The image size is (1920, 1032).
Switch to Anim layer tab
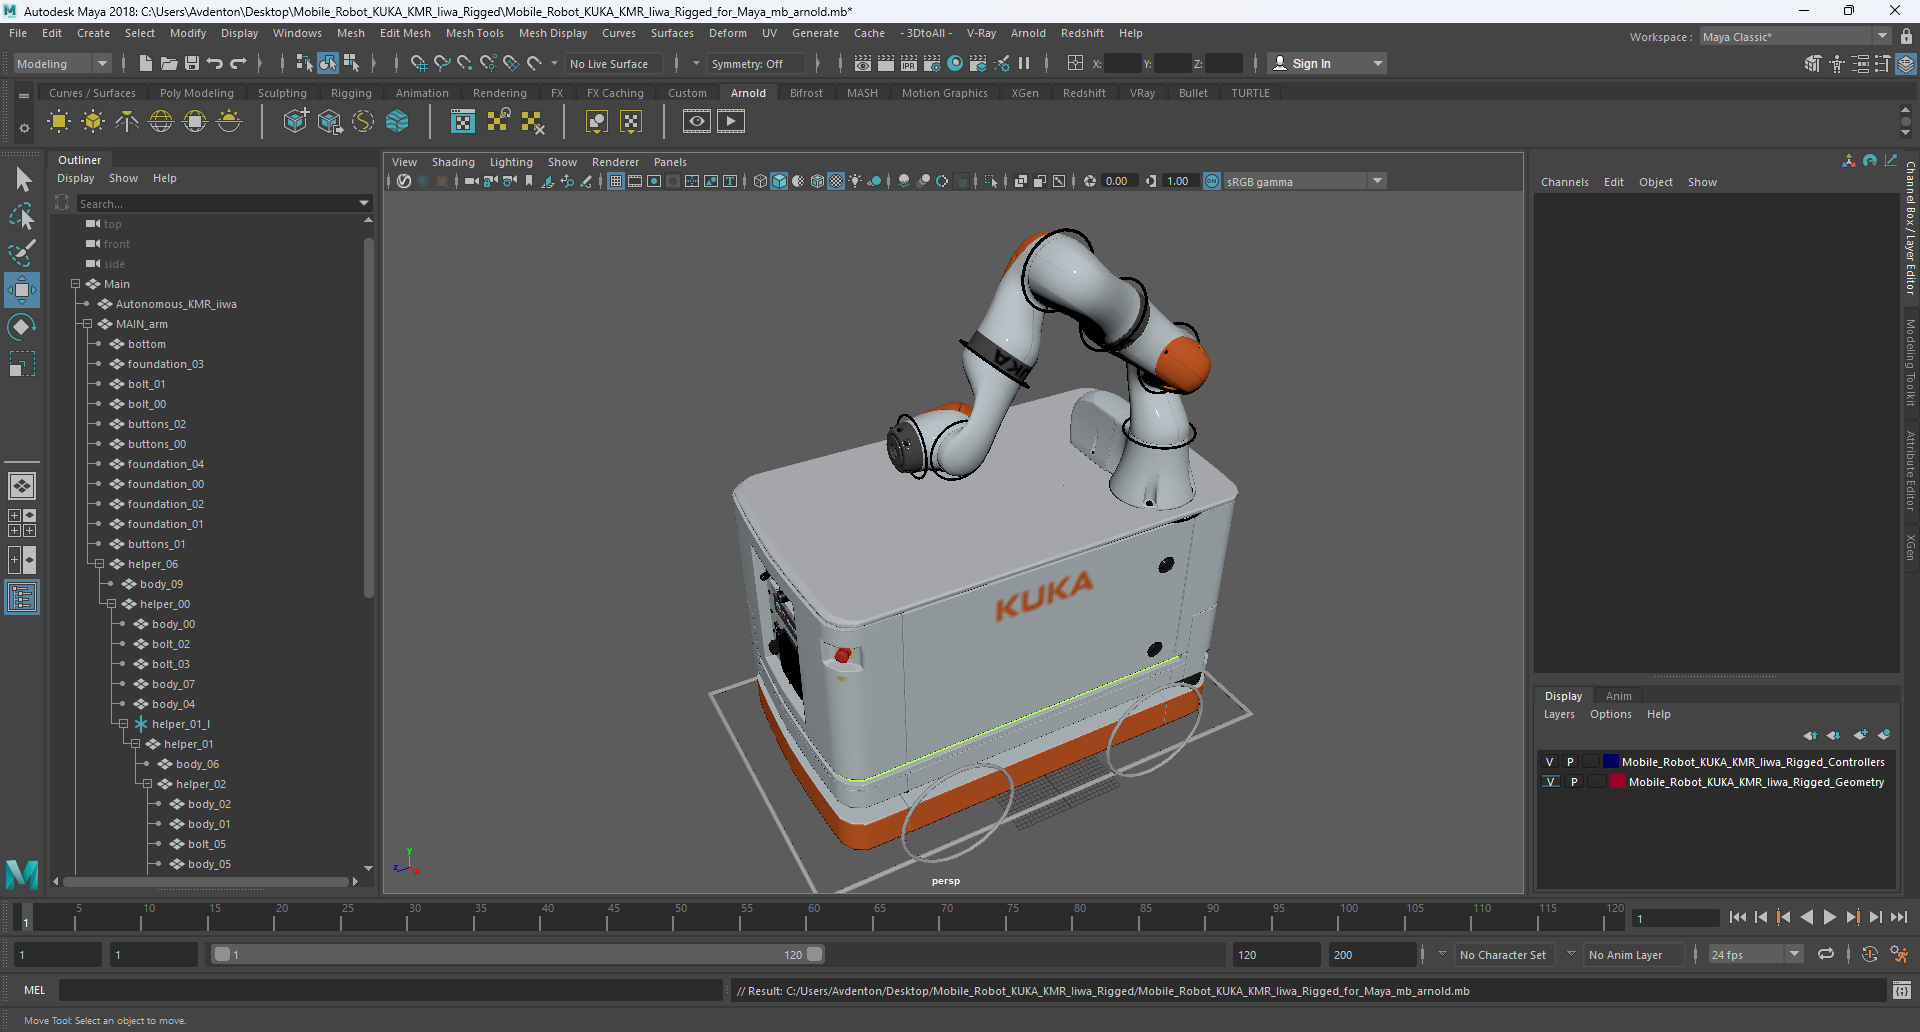pyautogui.click(x=1618, y=696)
